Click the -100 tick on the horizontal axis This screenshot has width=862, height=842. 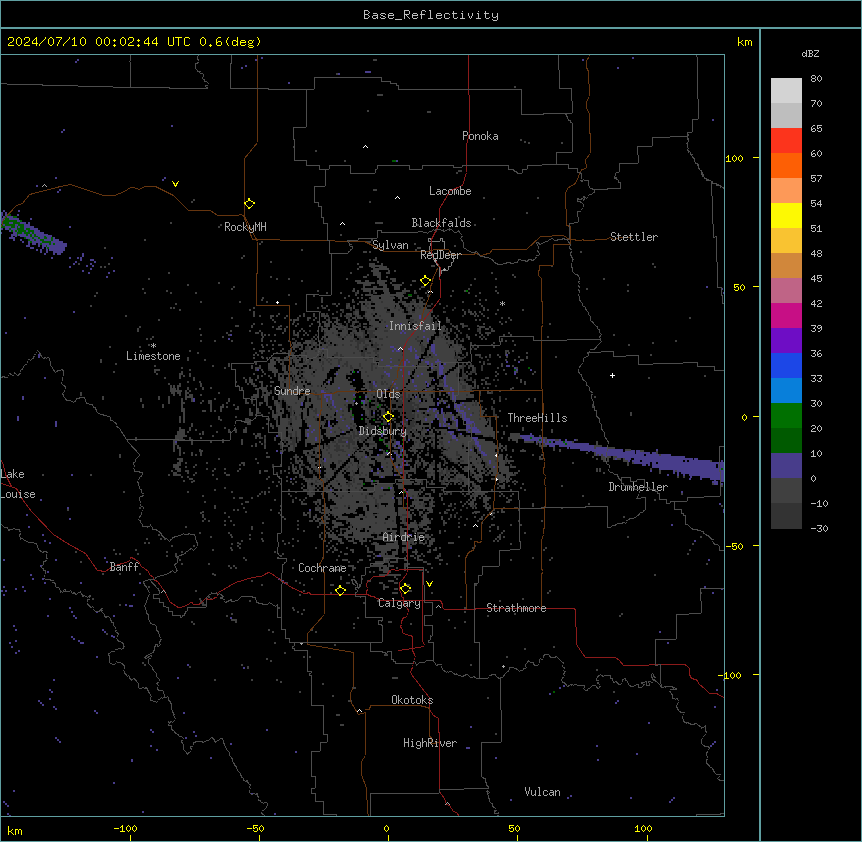(x=125, y=828)
